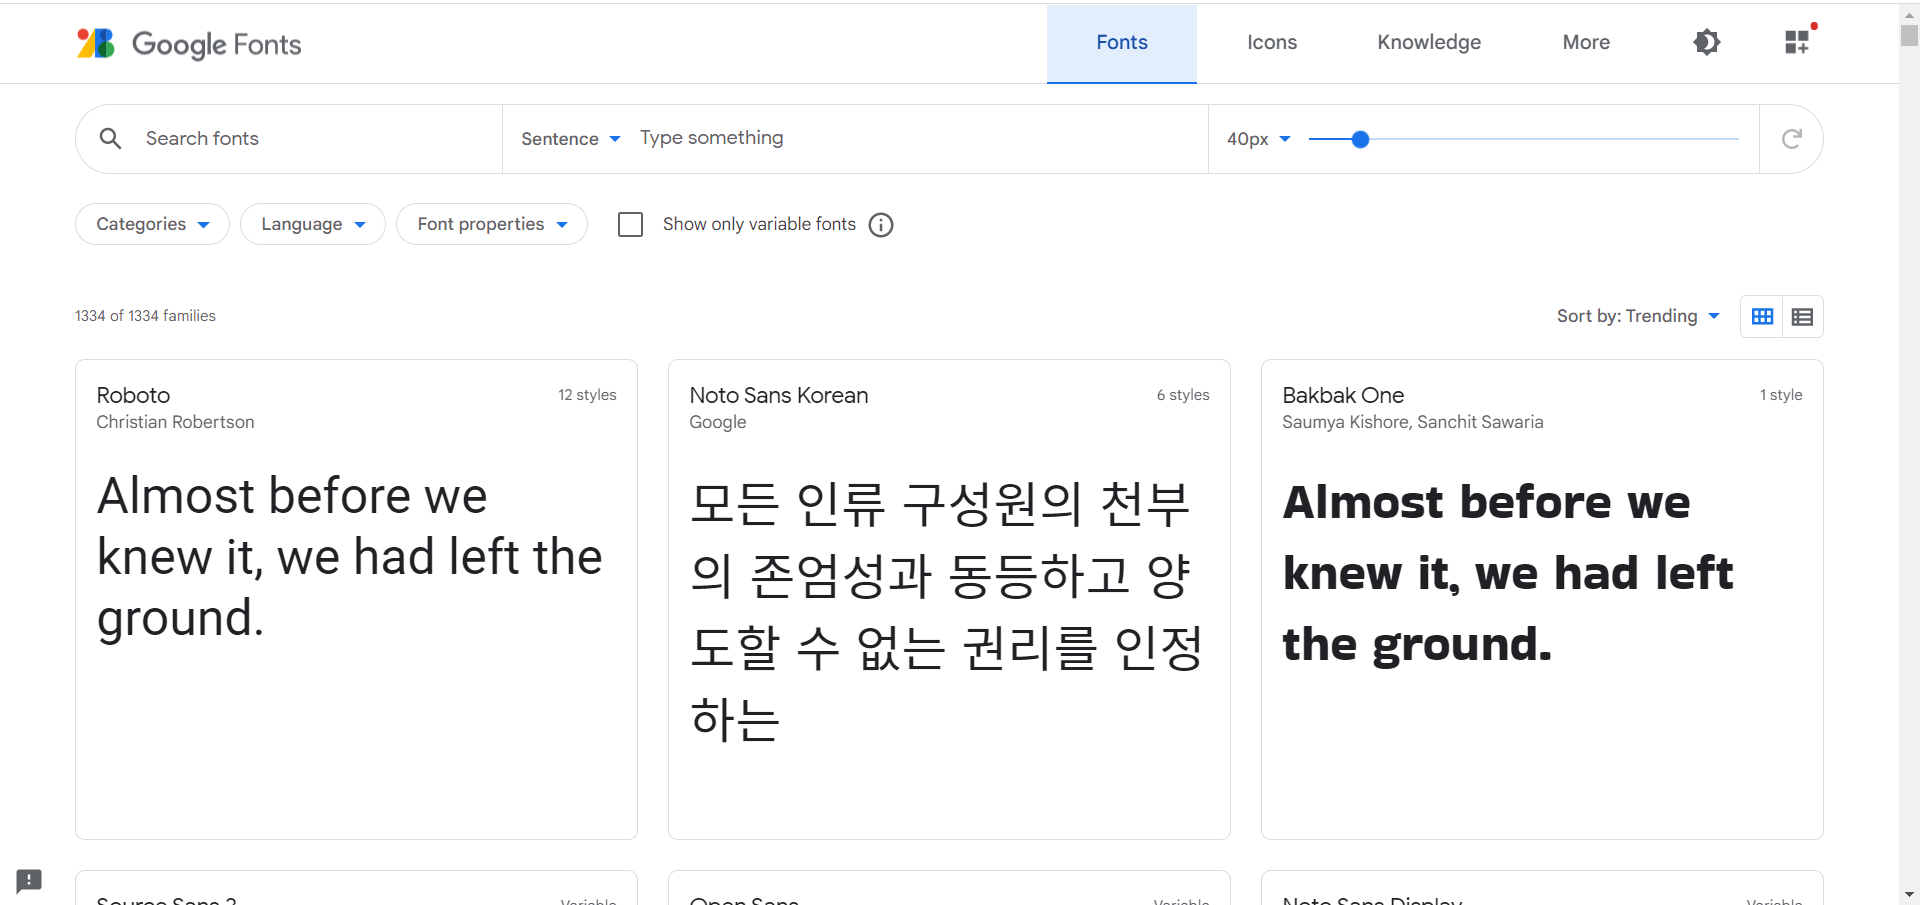Switch to list view layout

(1802, 317)
